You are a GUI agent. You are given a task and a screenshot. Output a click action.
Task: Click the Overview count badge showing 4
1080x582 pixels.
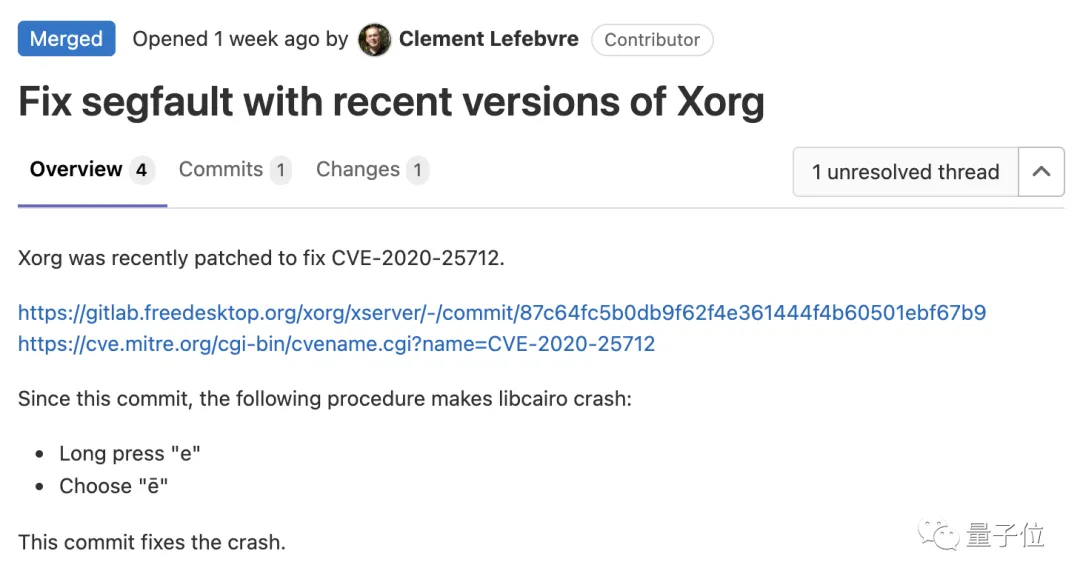141,170
